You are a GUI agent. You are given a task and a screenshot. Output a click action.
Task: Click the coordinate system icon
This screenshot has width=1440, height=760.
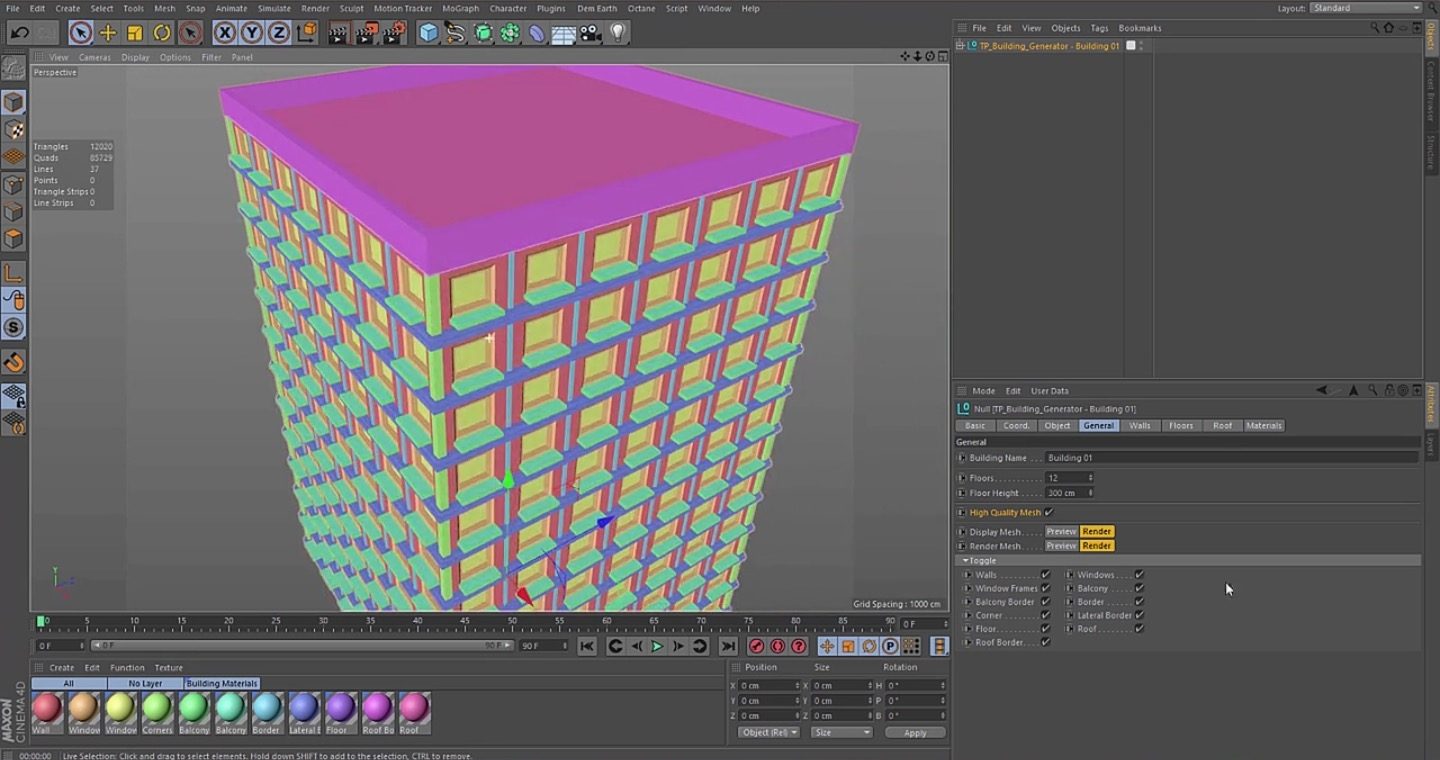[x=307, y=33]
